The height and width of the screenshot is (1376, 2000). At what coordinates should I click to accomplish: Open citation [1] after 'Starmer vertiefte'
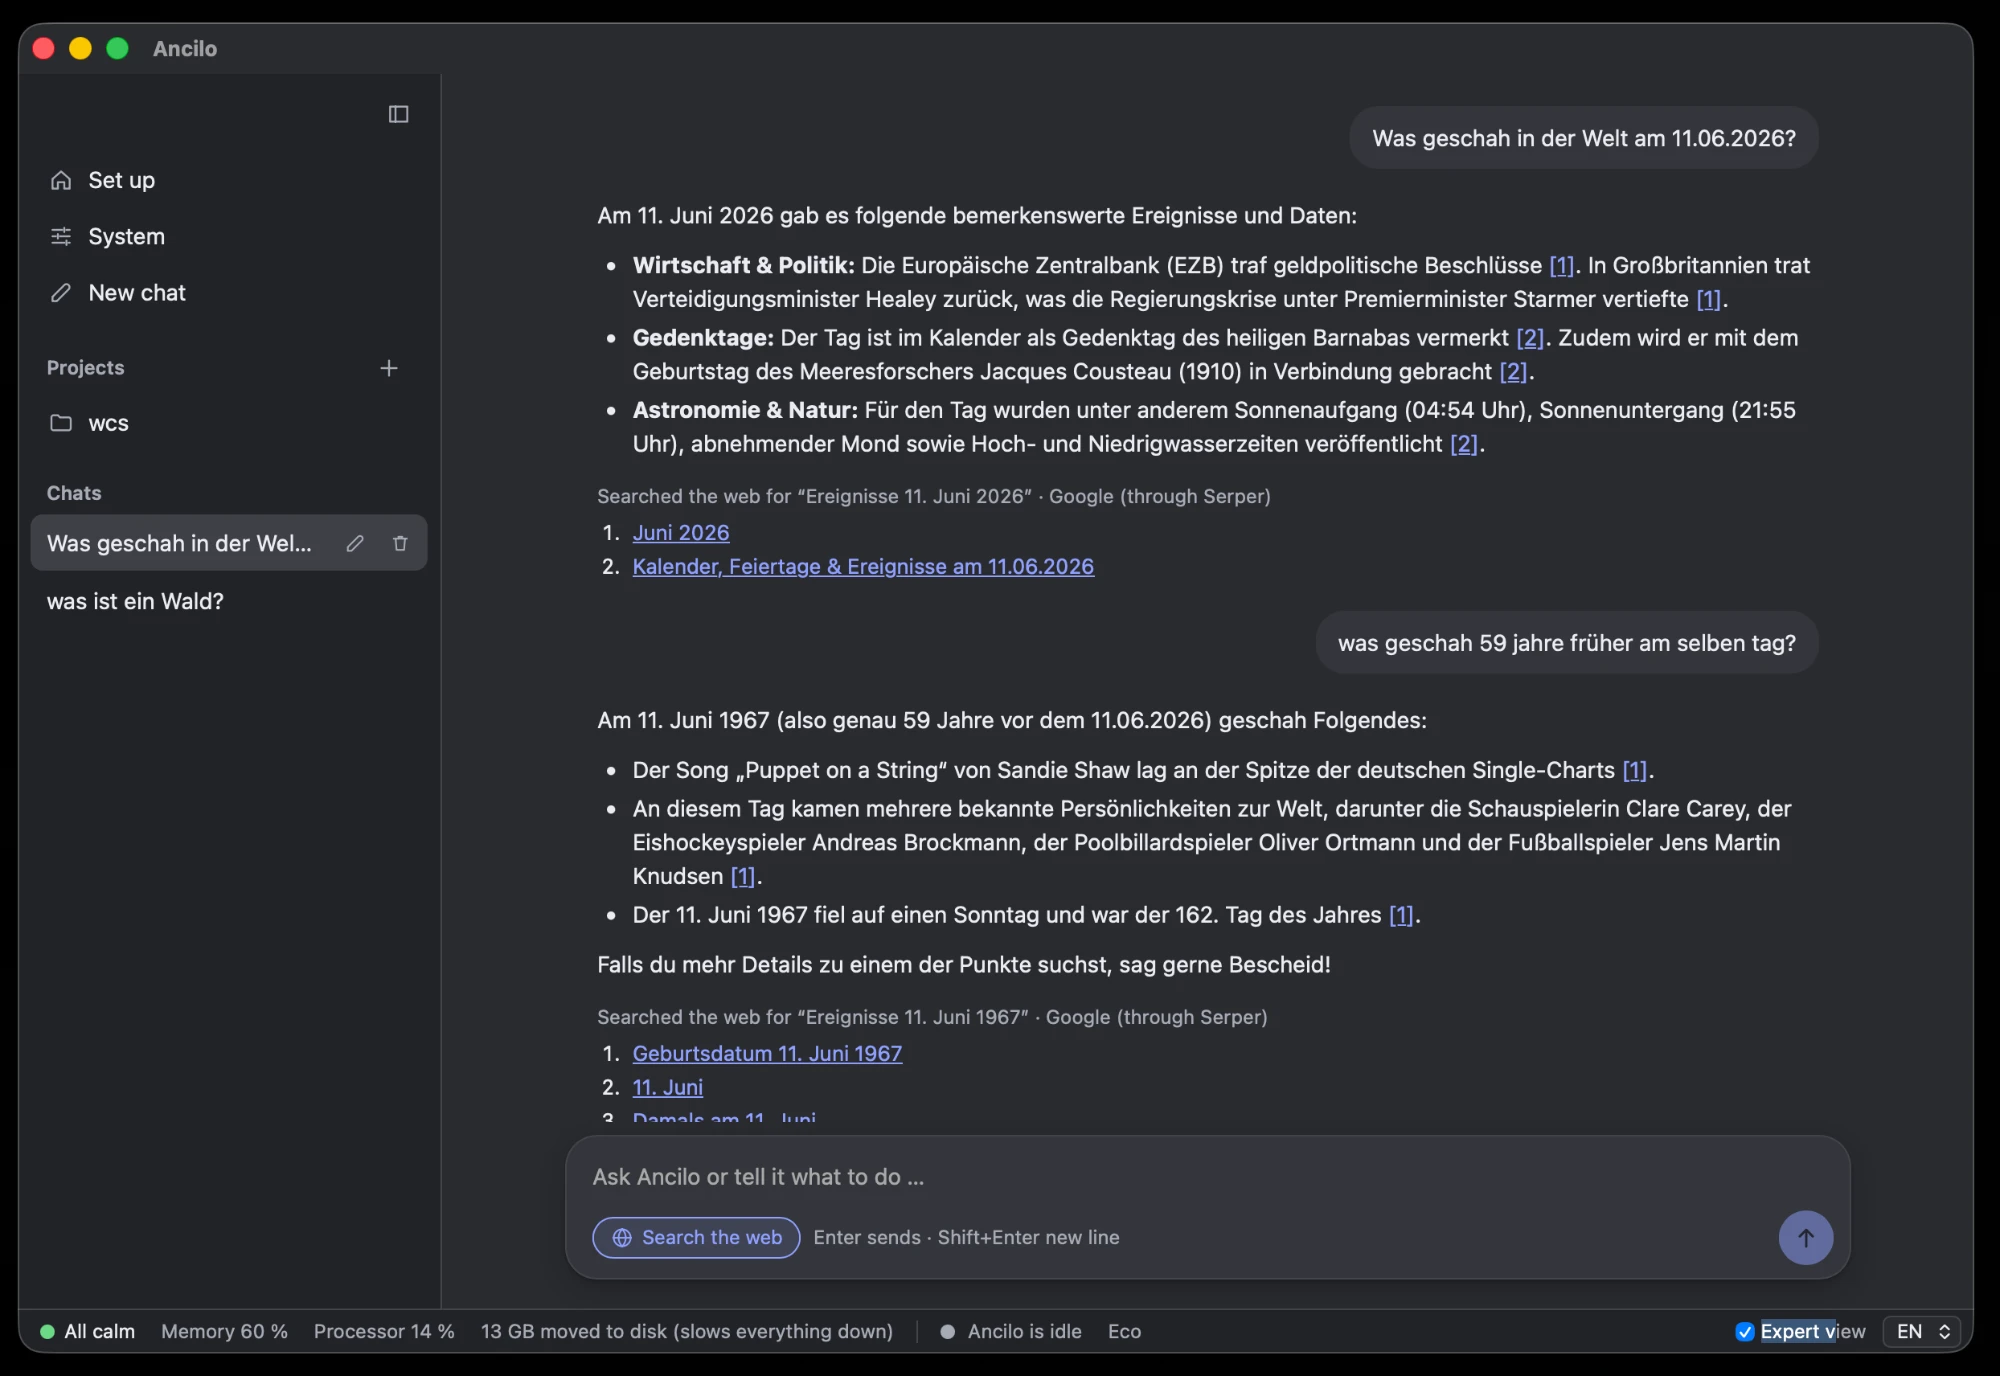[x=1708, y=299]
